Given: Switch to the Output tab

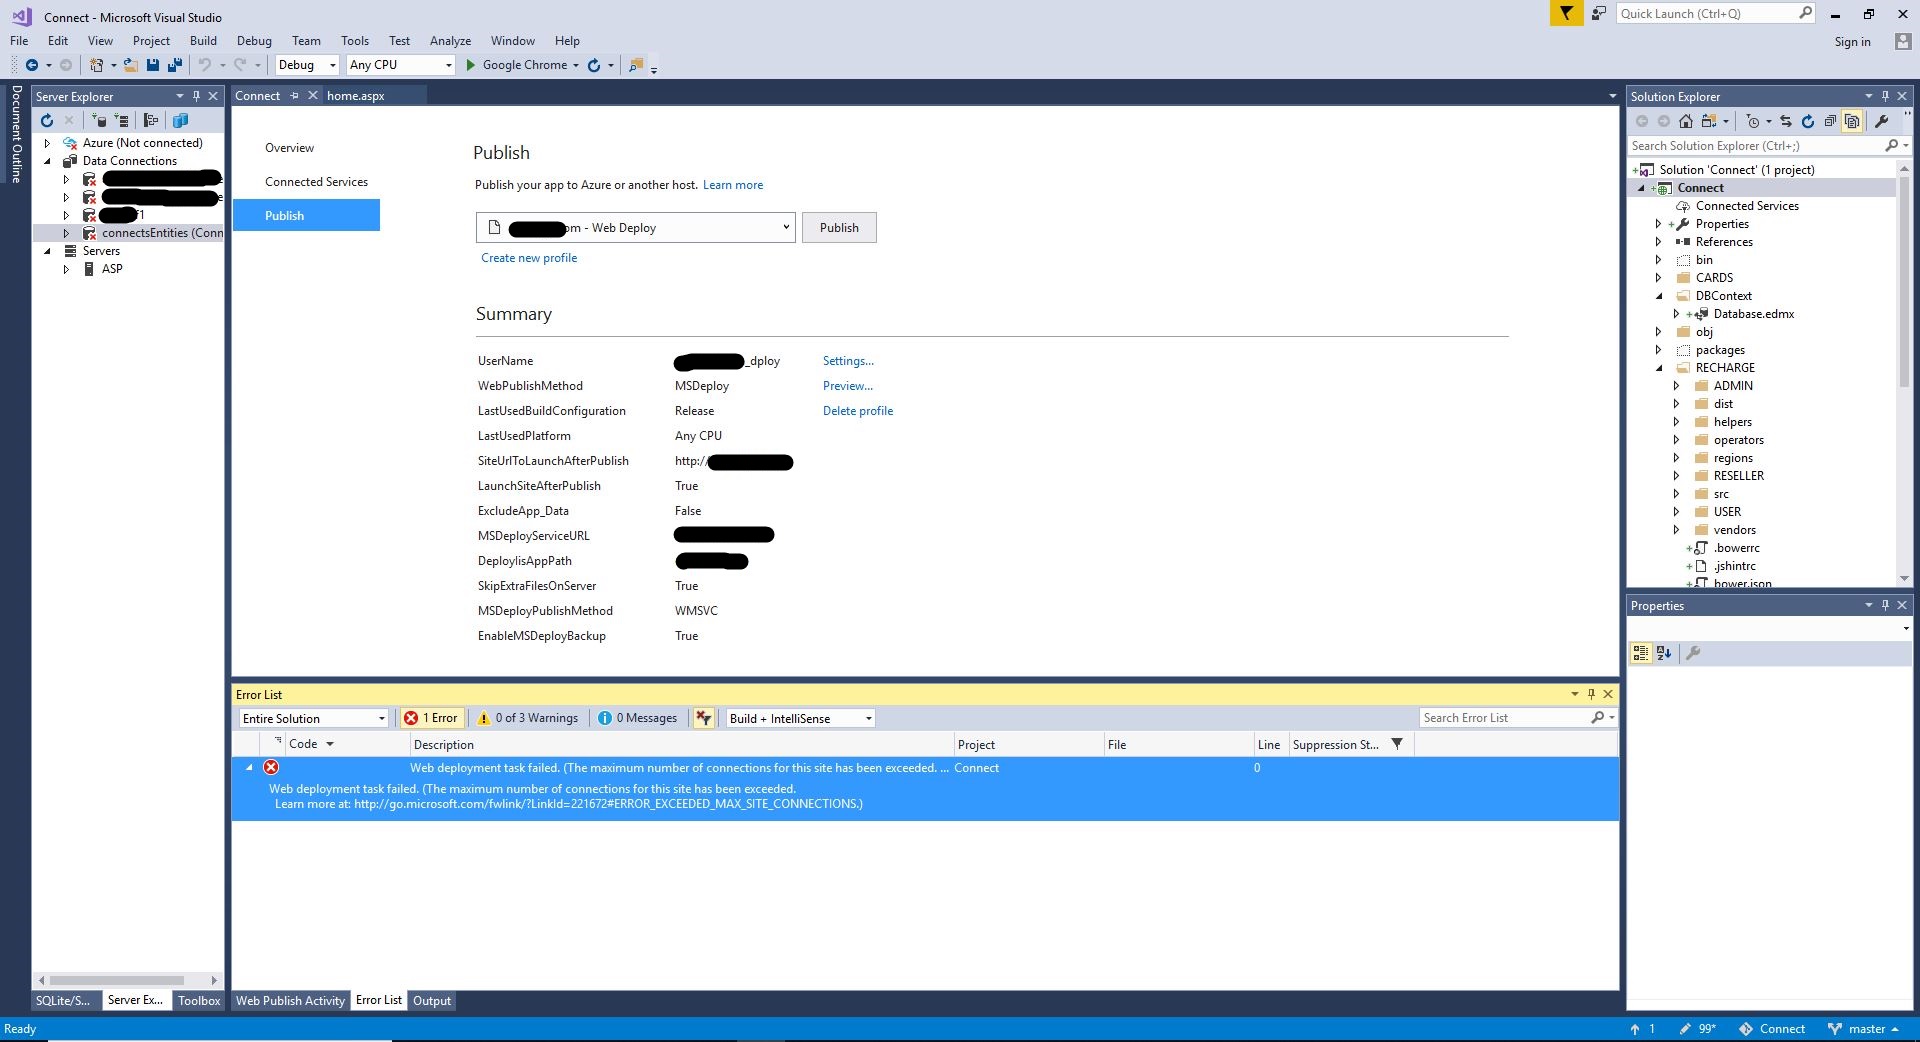Looking at the screenshot, I should click(432, 1001).
